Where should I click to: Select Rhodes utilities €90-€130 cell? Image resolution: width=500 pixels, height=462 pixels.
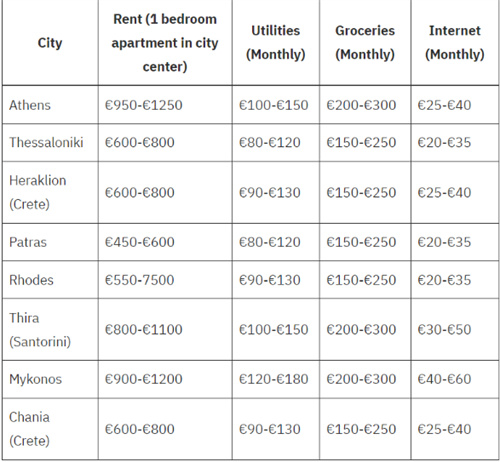coord(276,280)
